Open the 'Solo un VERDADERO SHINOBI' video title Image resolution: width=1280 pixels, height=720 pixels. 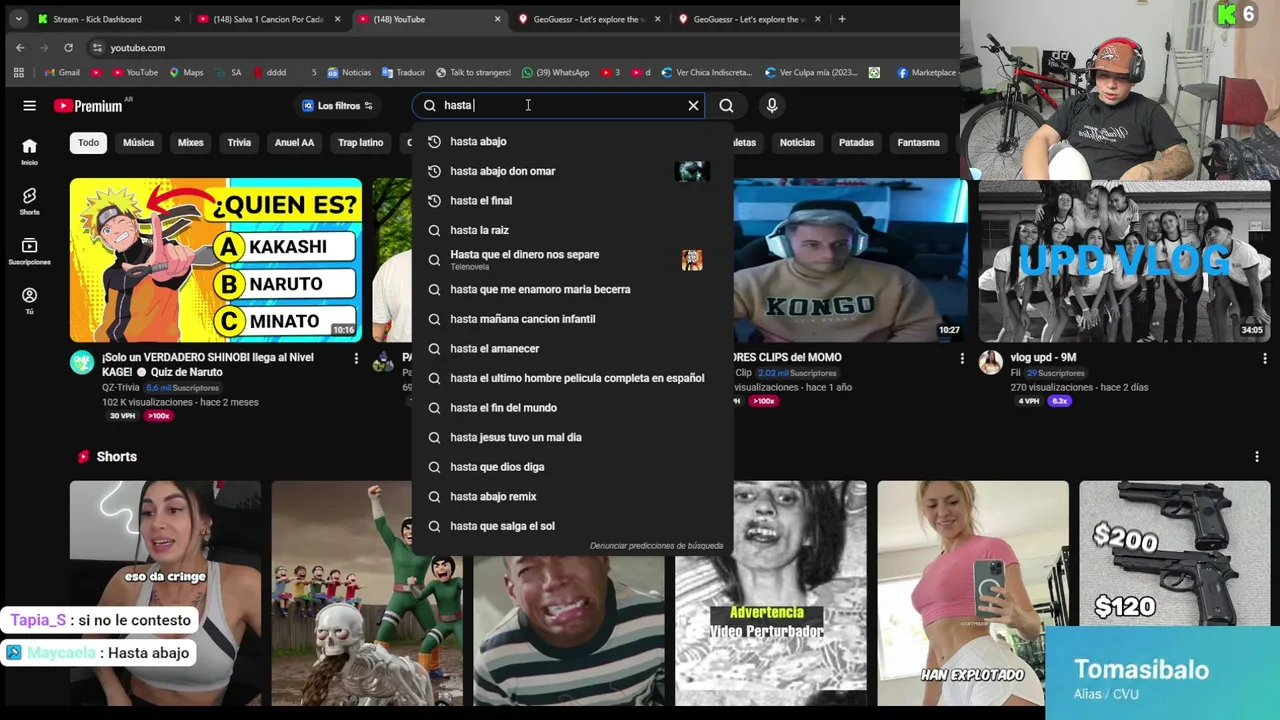coord(208,364)
